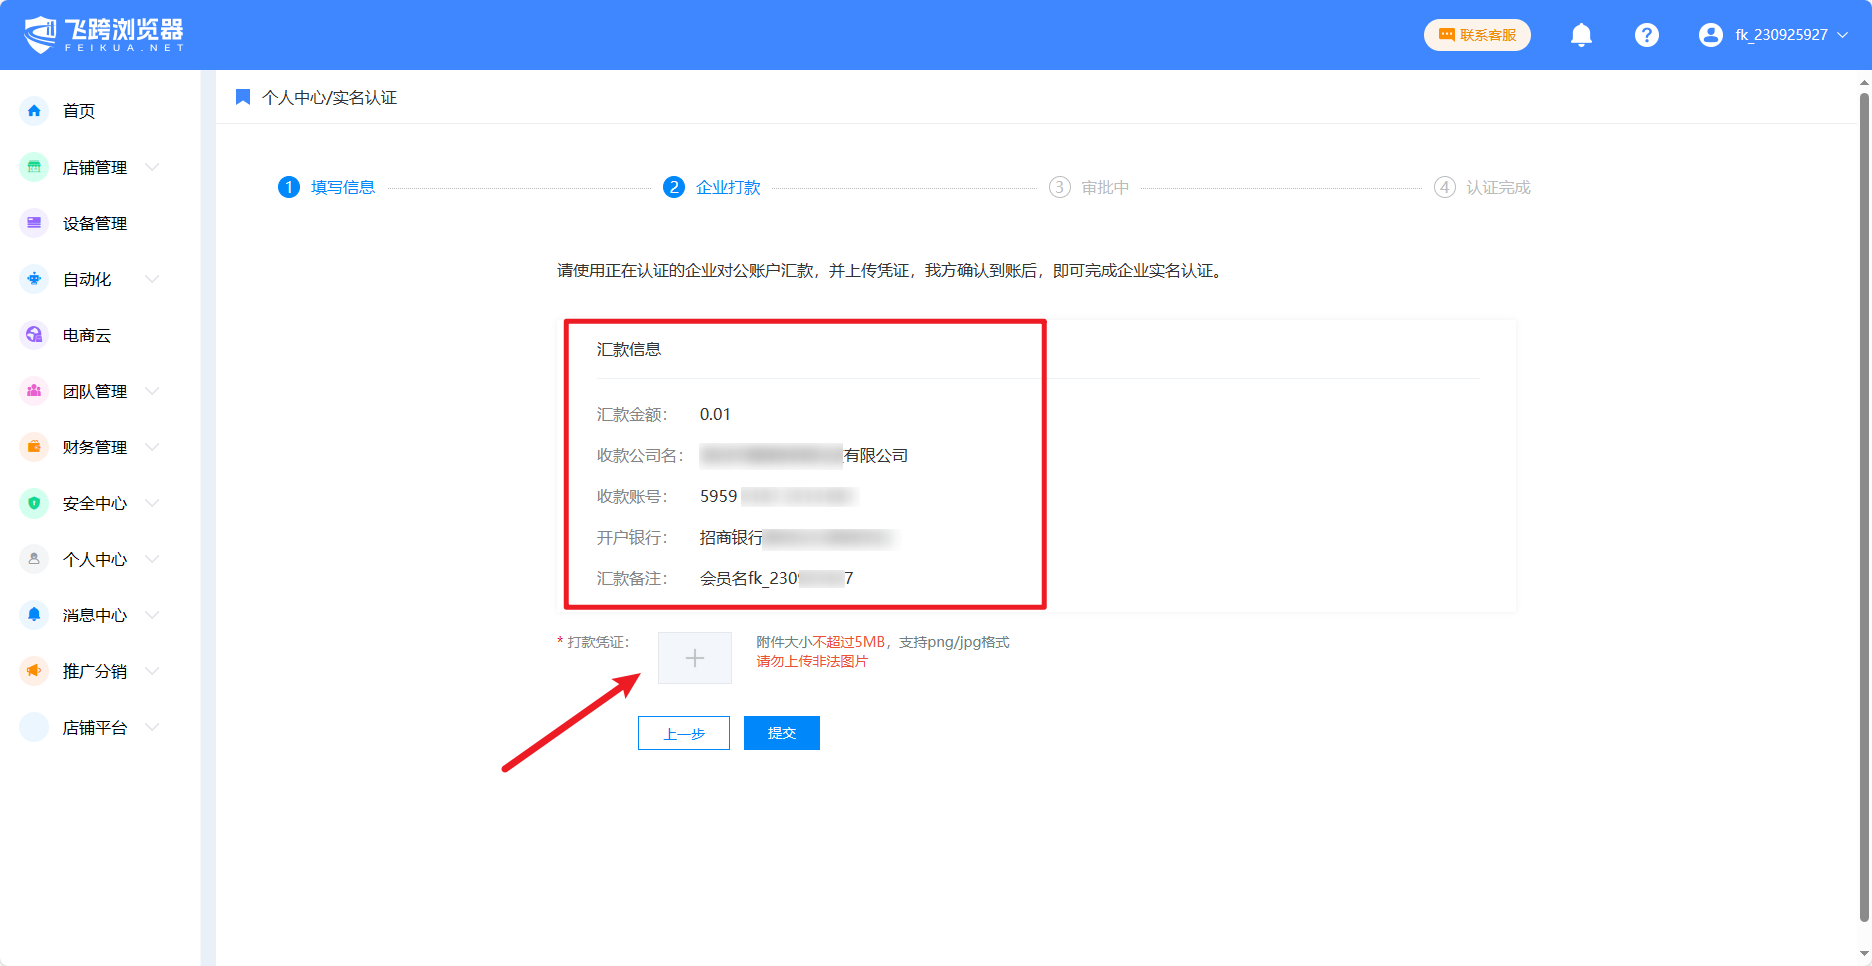Click the 安全中心 shield icon
Image resolution: width=1872 pixels, height=966 pixels.
(34, 503)
